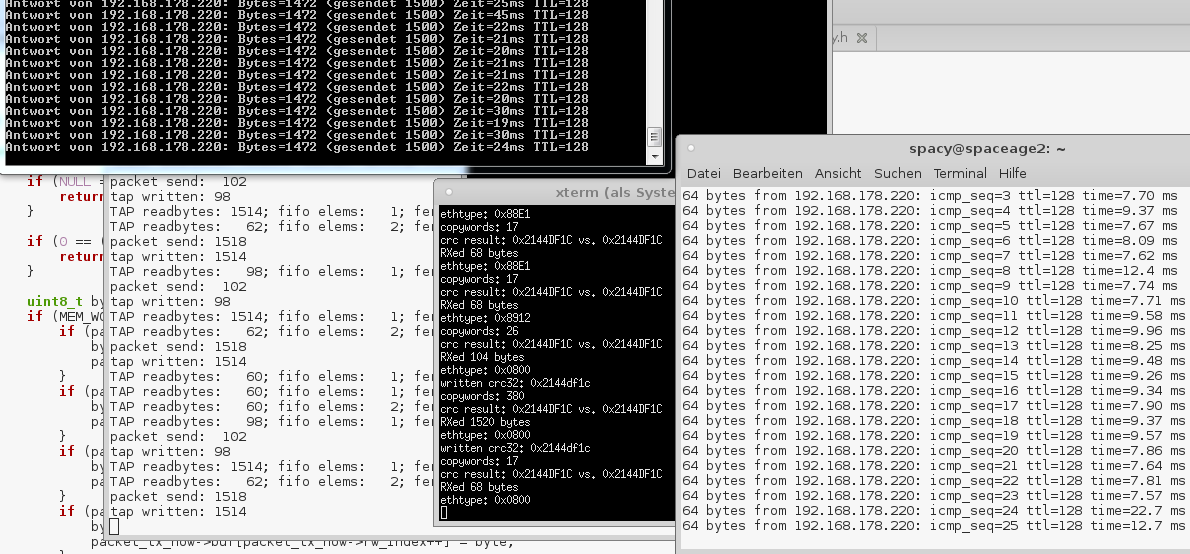Open the Datei menu in spacy terminal
The height and width of the screenshot is (554, 1190).
tap(704, 174)
